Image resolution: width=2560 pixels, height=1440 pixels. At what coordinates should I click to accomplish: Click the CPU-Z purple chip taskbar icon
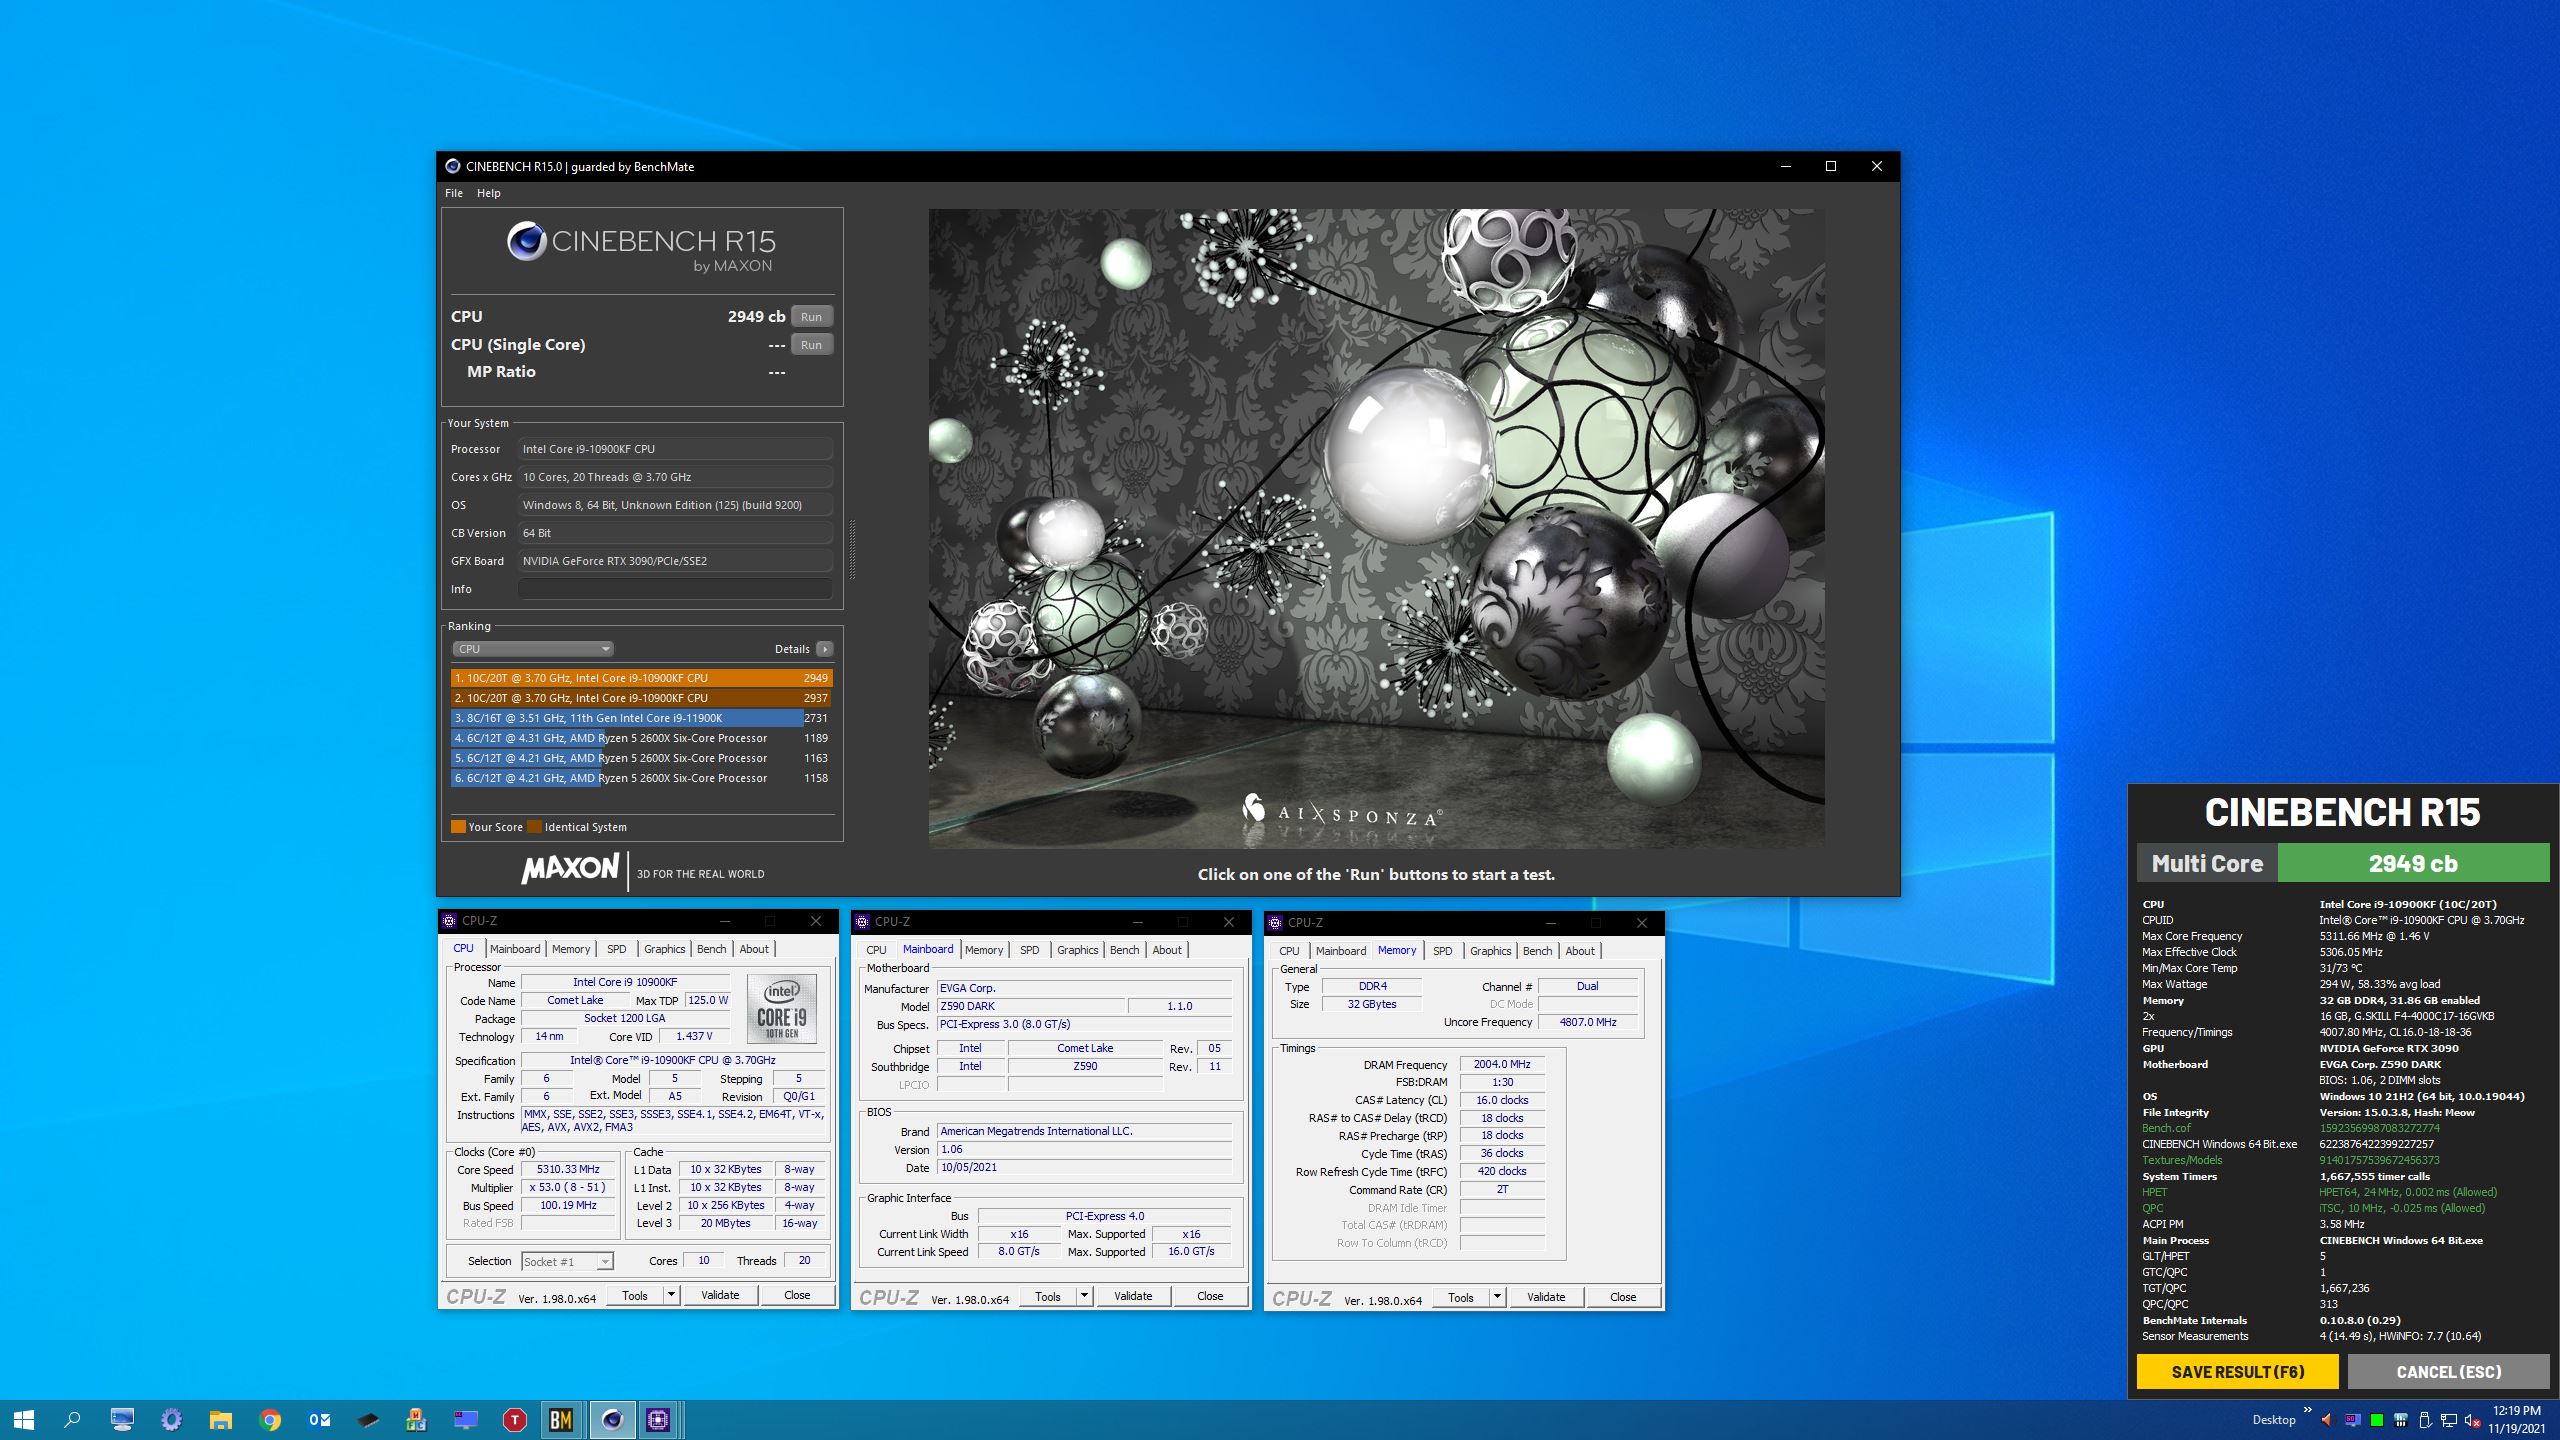pos(658,1419)
